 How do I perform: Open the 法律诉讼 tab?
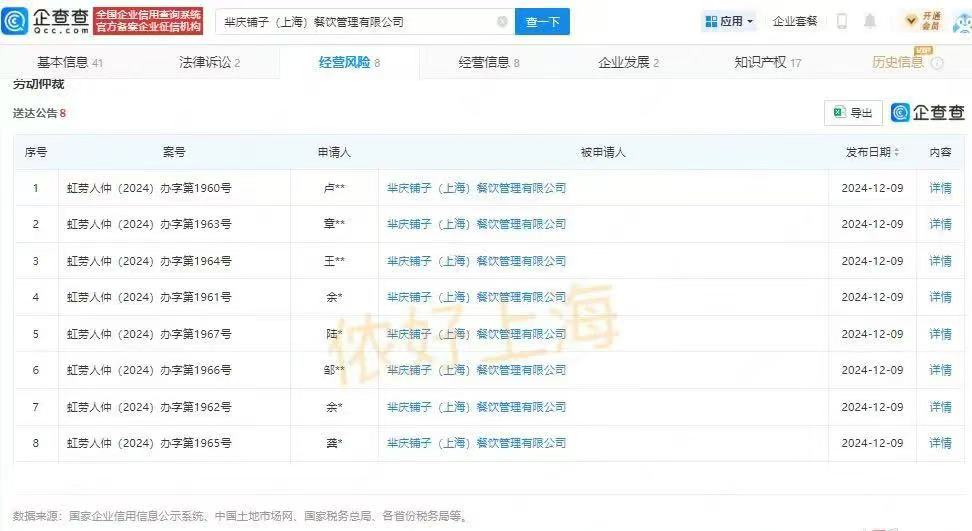pos(209,62)
